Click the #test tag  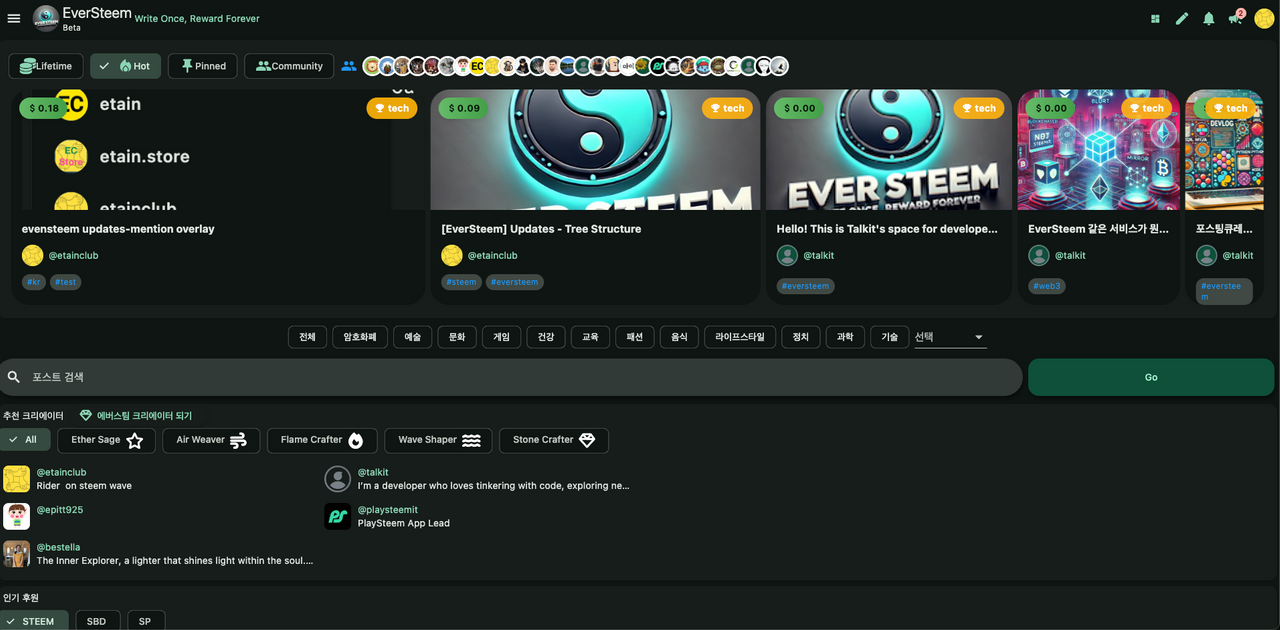pyautogui.click(x=65, y=282)
